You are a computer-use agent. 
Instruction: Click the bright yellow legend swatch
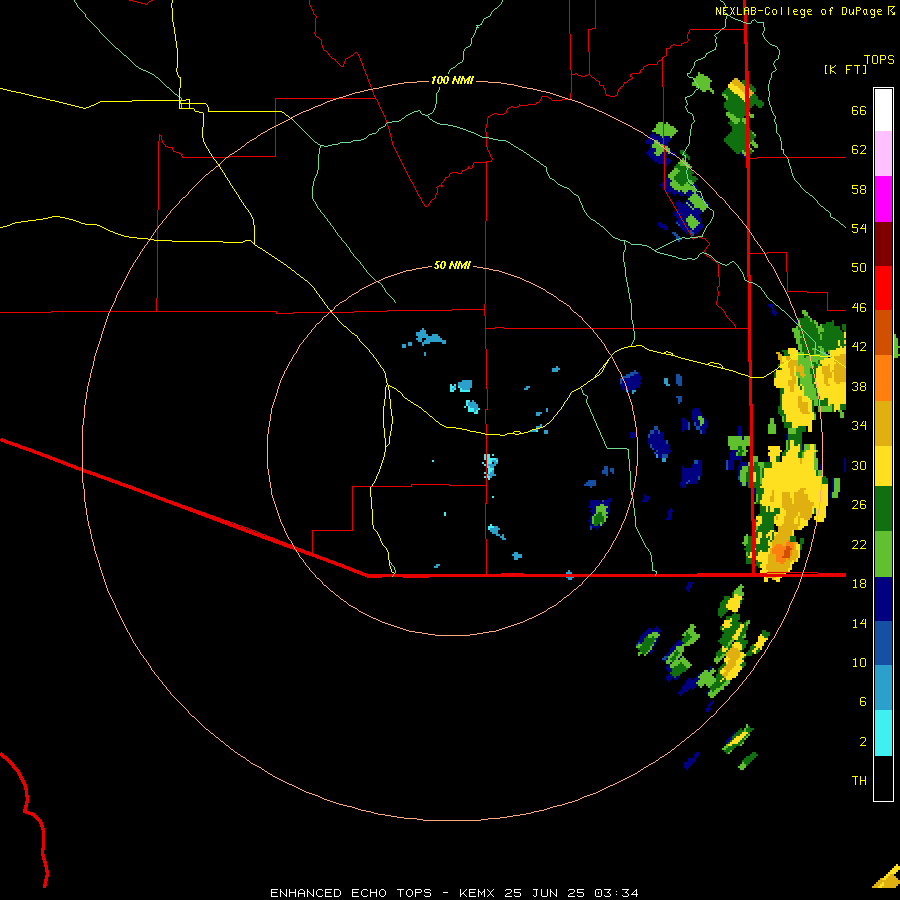(883, 466)
